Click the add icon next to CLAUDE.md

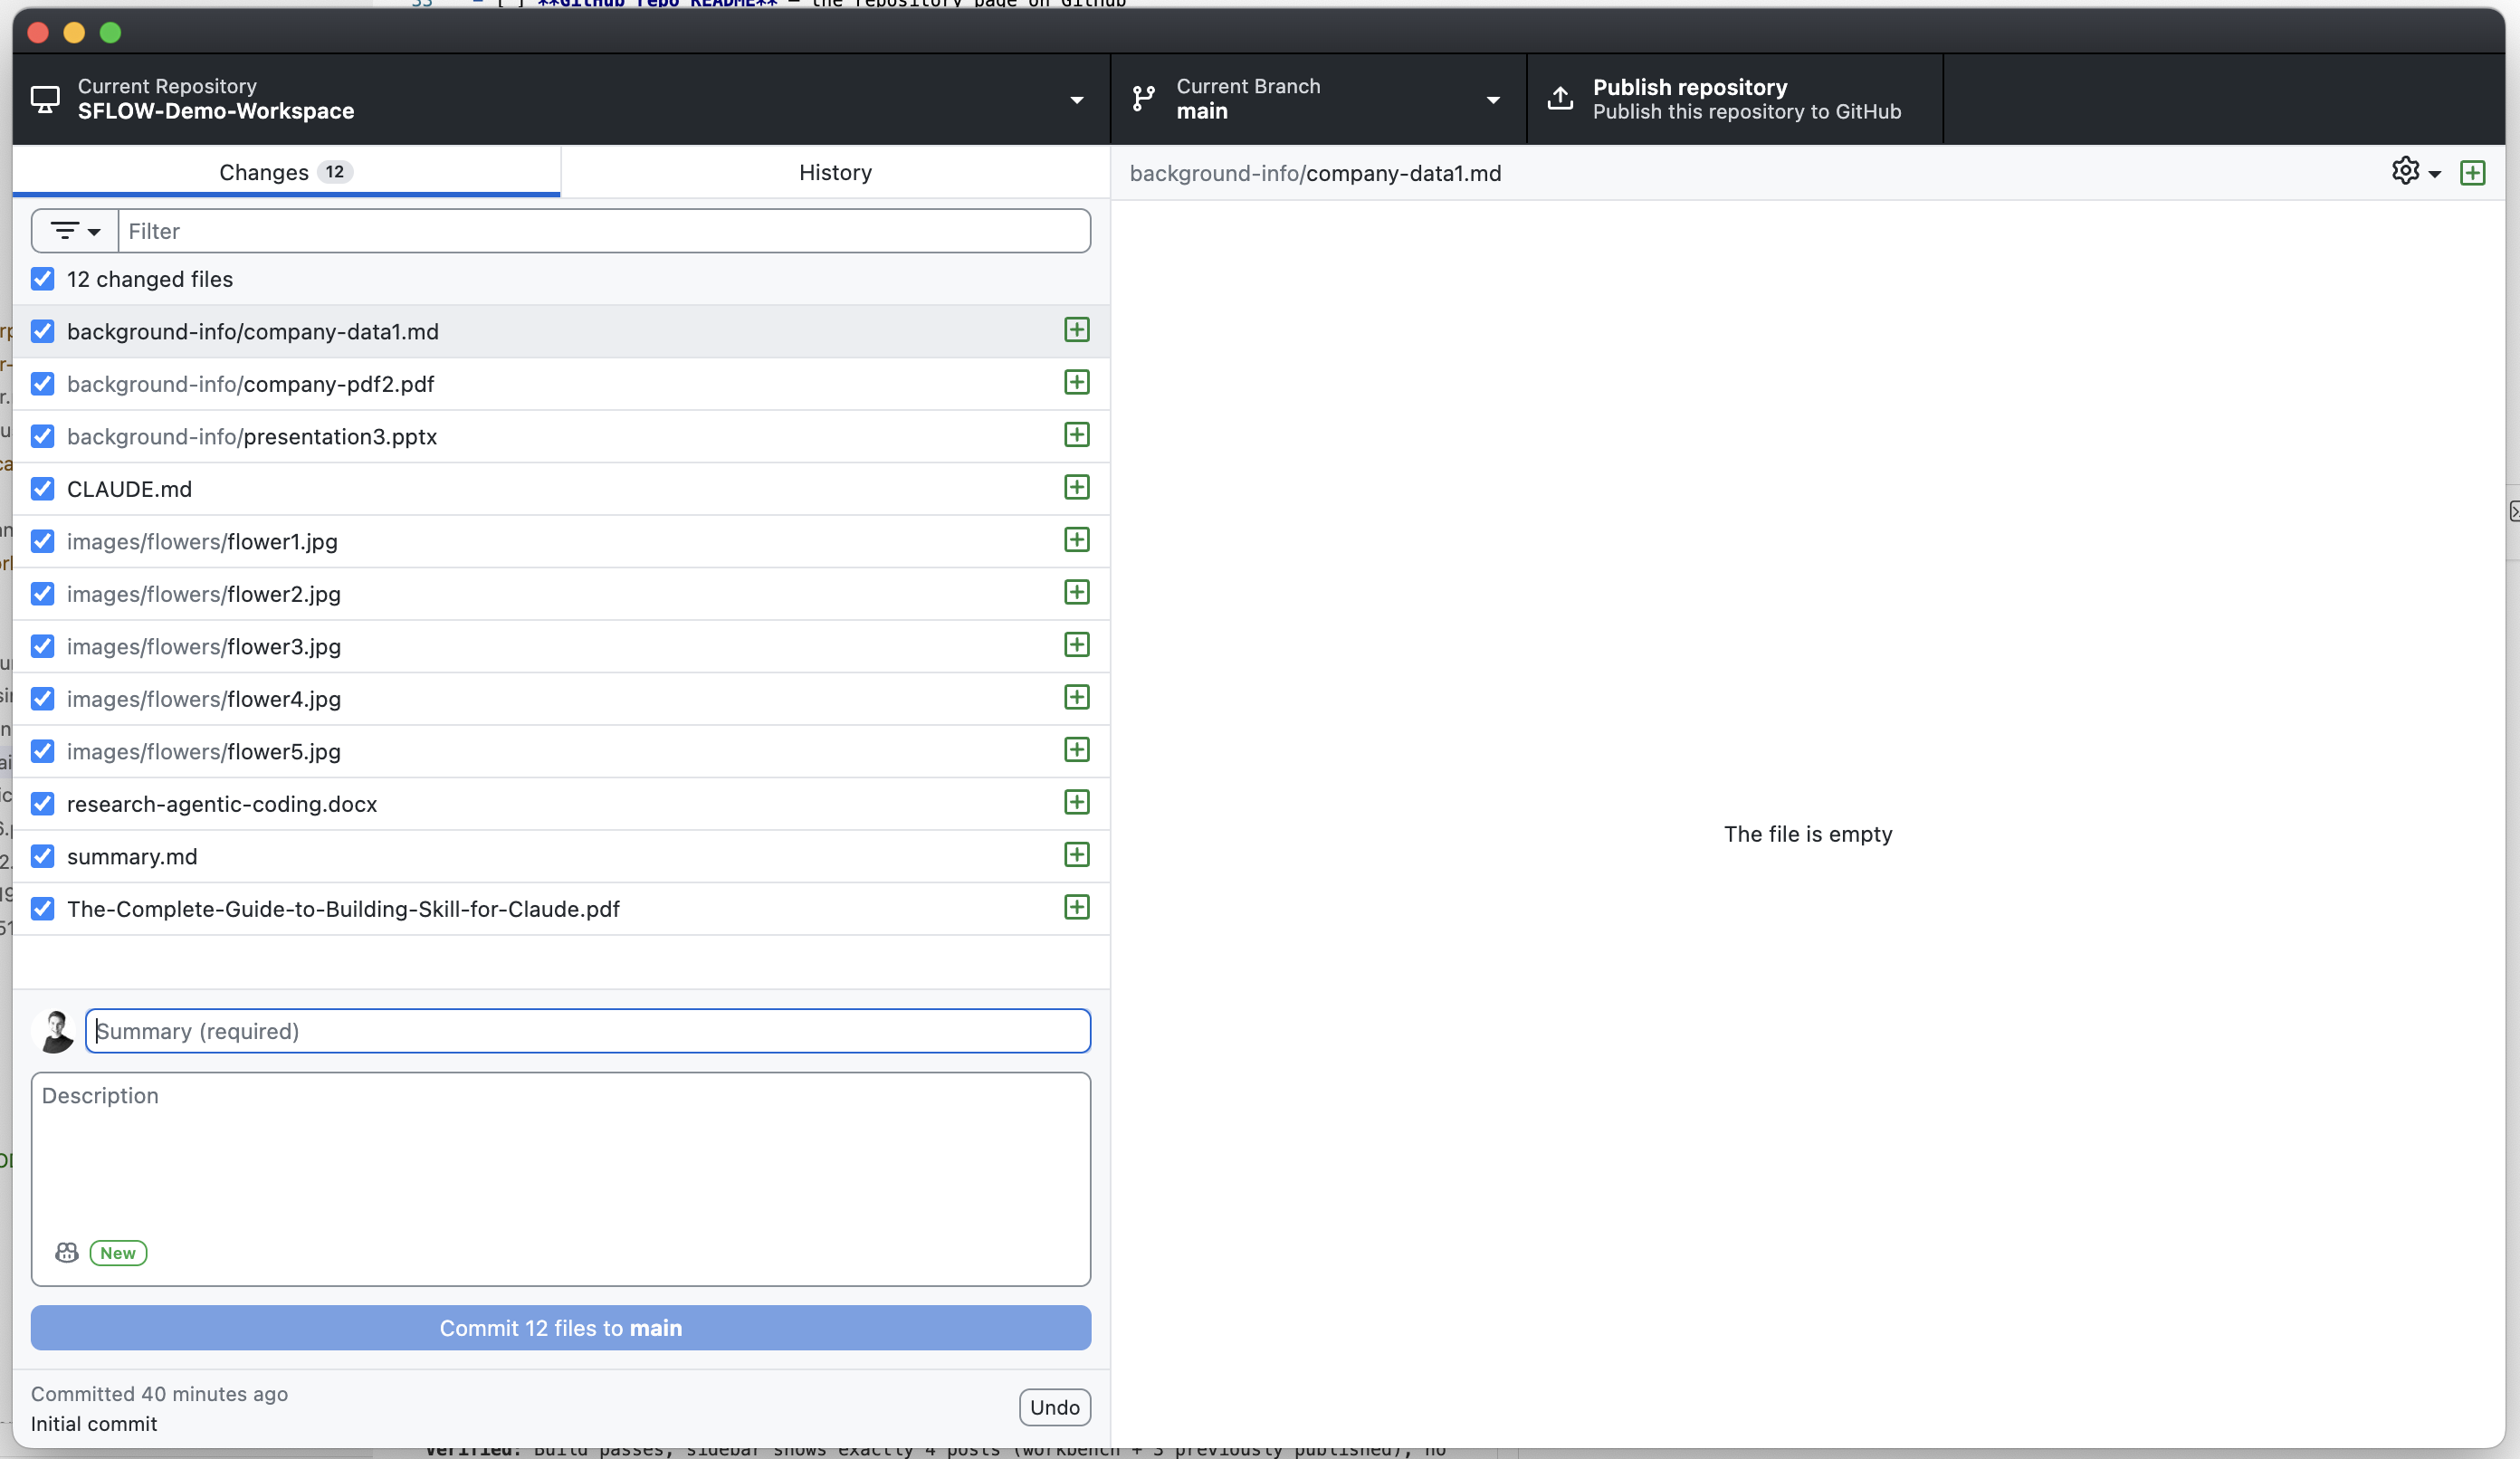(1076, 488)
